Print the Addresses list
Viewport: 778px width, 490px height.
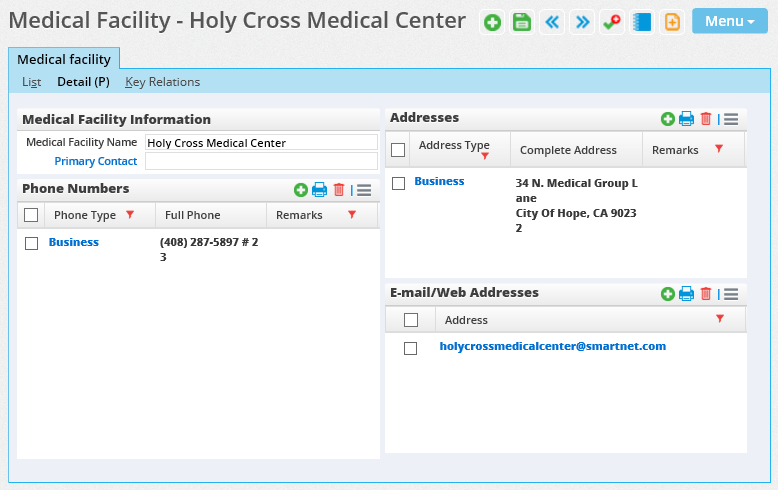tap(687, 119)
